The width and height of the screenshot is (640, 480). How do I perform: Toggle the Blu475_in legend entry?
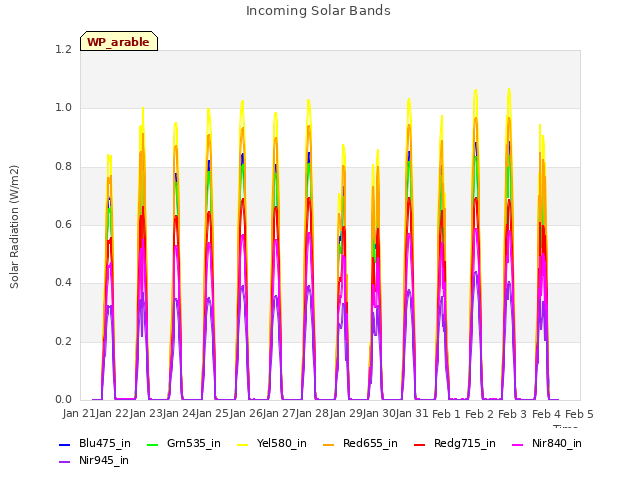tap(95, 443)
